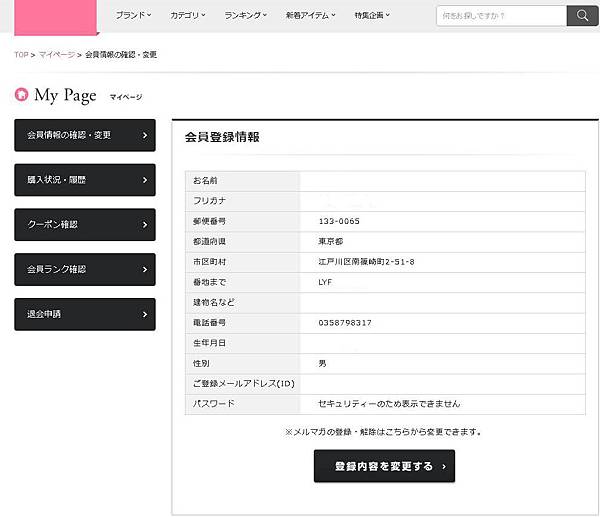The image size is (600, 517).
Task: Open the 特集企画 dropdown menu
Action: tap(372, 15)
